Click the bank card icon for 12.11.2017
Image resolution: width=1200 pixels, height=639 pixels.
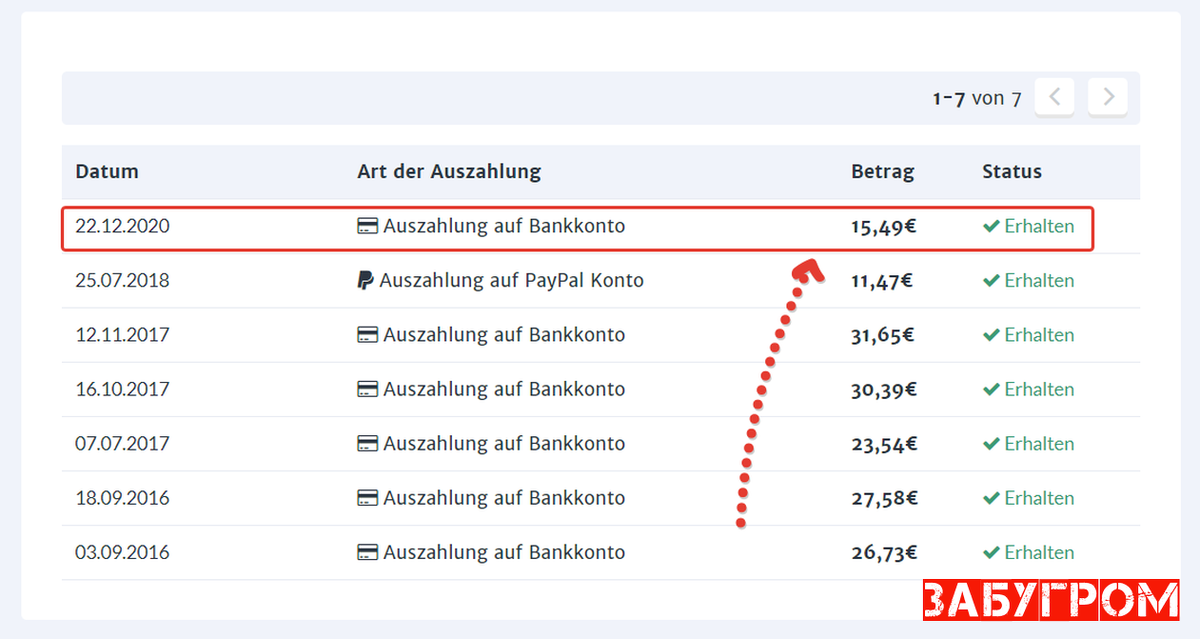(x=367, y=335)
